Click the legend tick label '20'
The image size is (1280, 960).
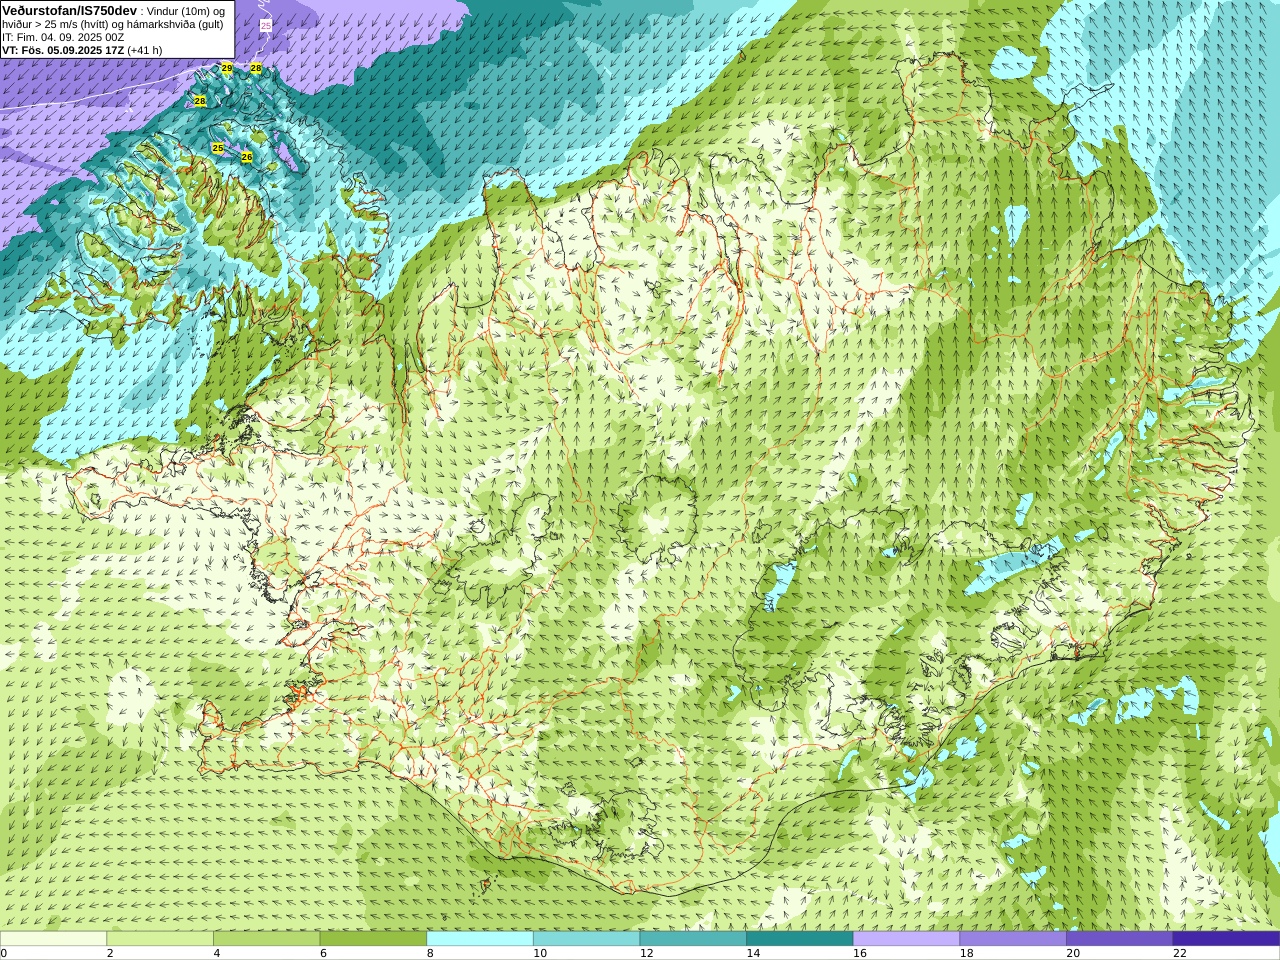click(1073, 953)
